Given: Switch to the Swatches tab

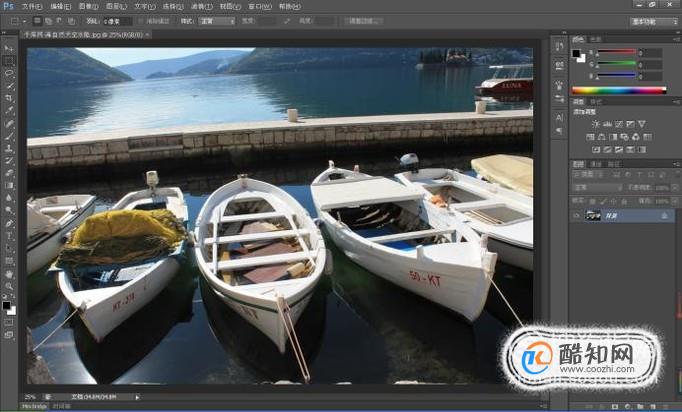Looking at the screenshot, I should [x=595, y=39].
